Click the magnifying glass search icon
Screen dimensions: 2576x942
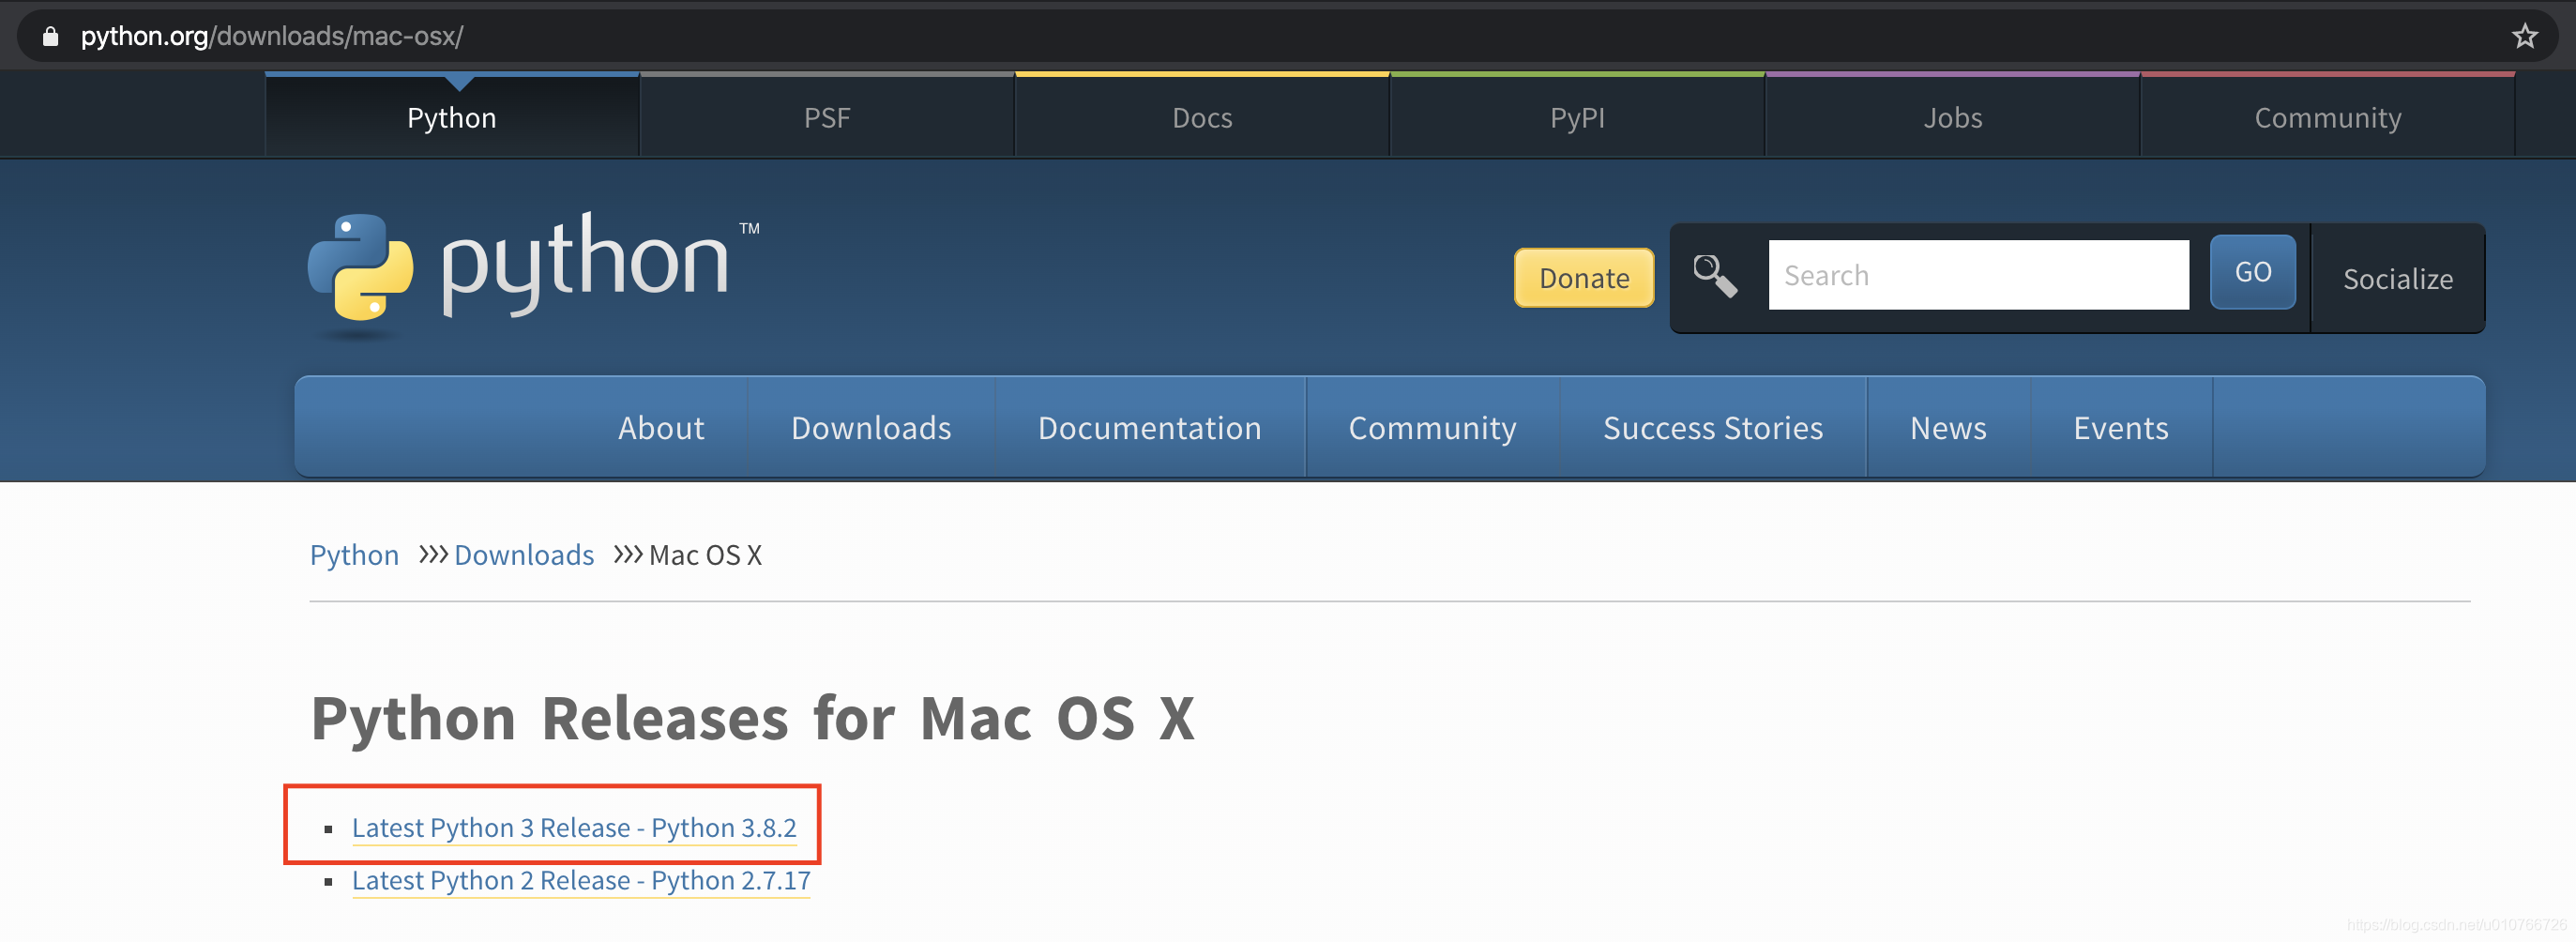point(1715,275)
